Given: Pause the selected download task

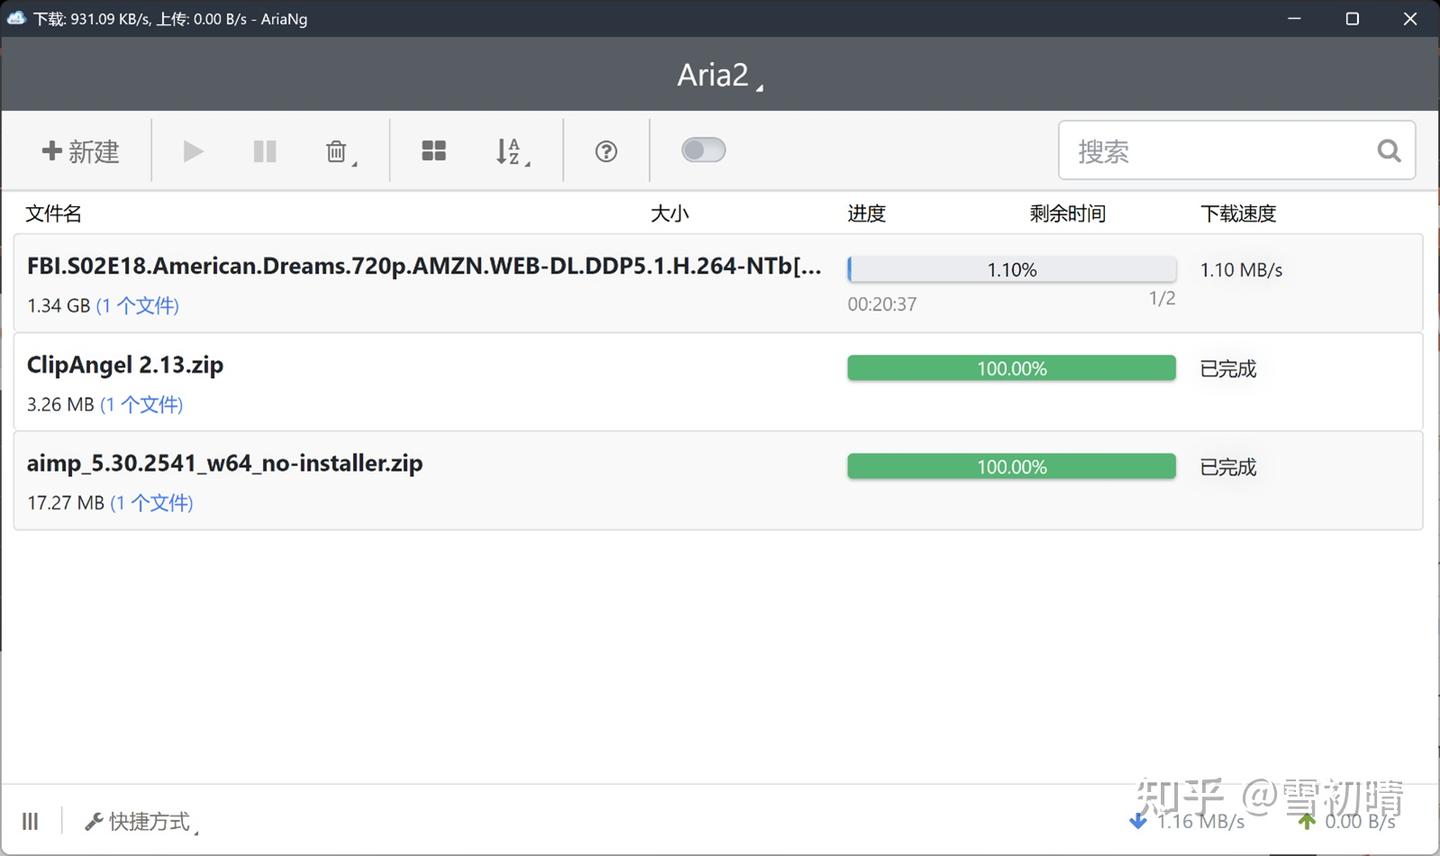Looking at the screenshot, I should click(264, 150).
